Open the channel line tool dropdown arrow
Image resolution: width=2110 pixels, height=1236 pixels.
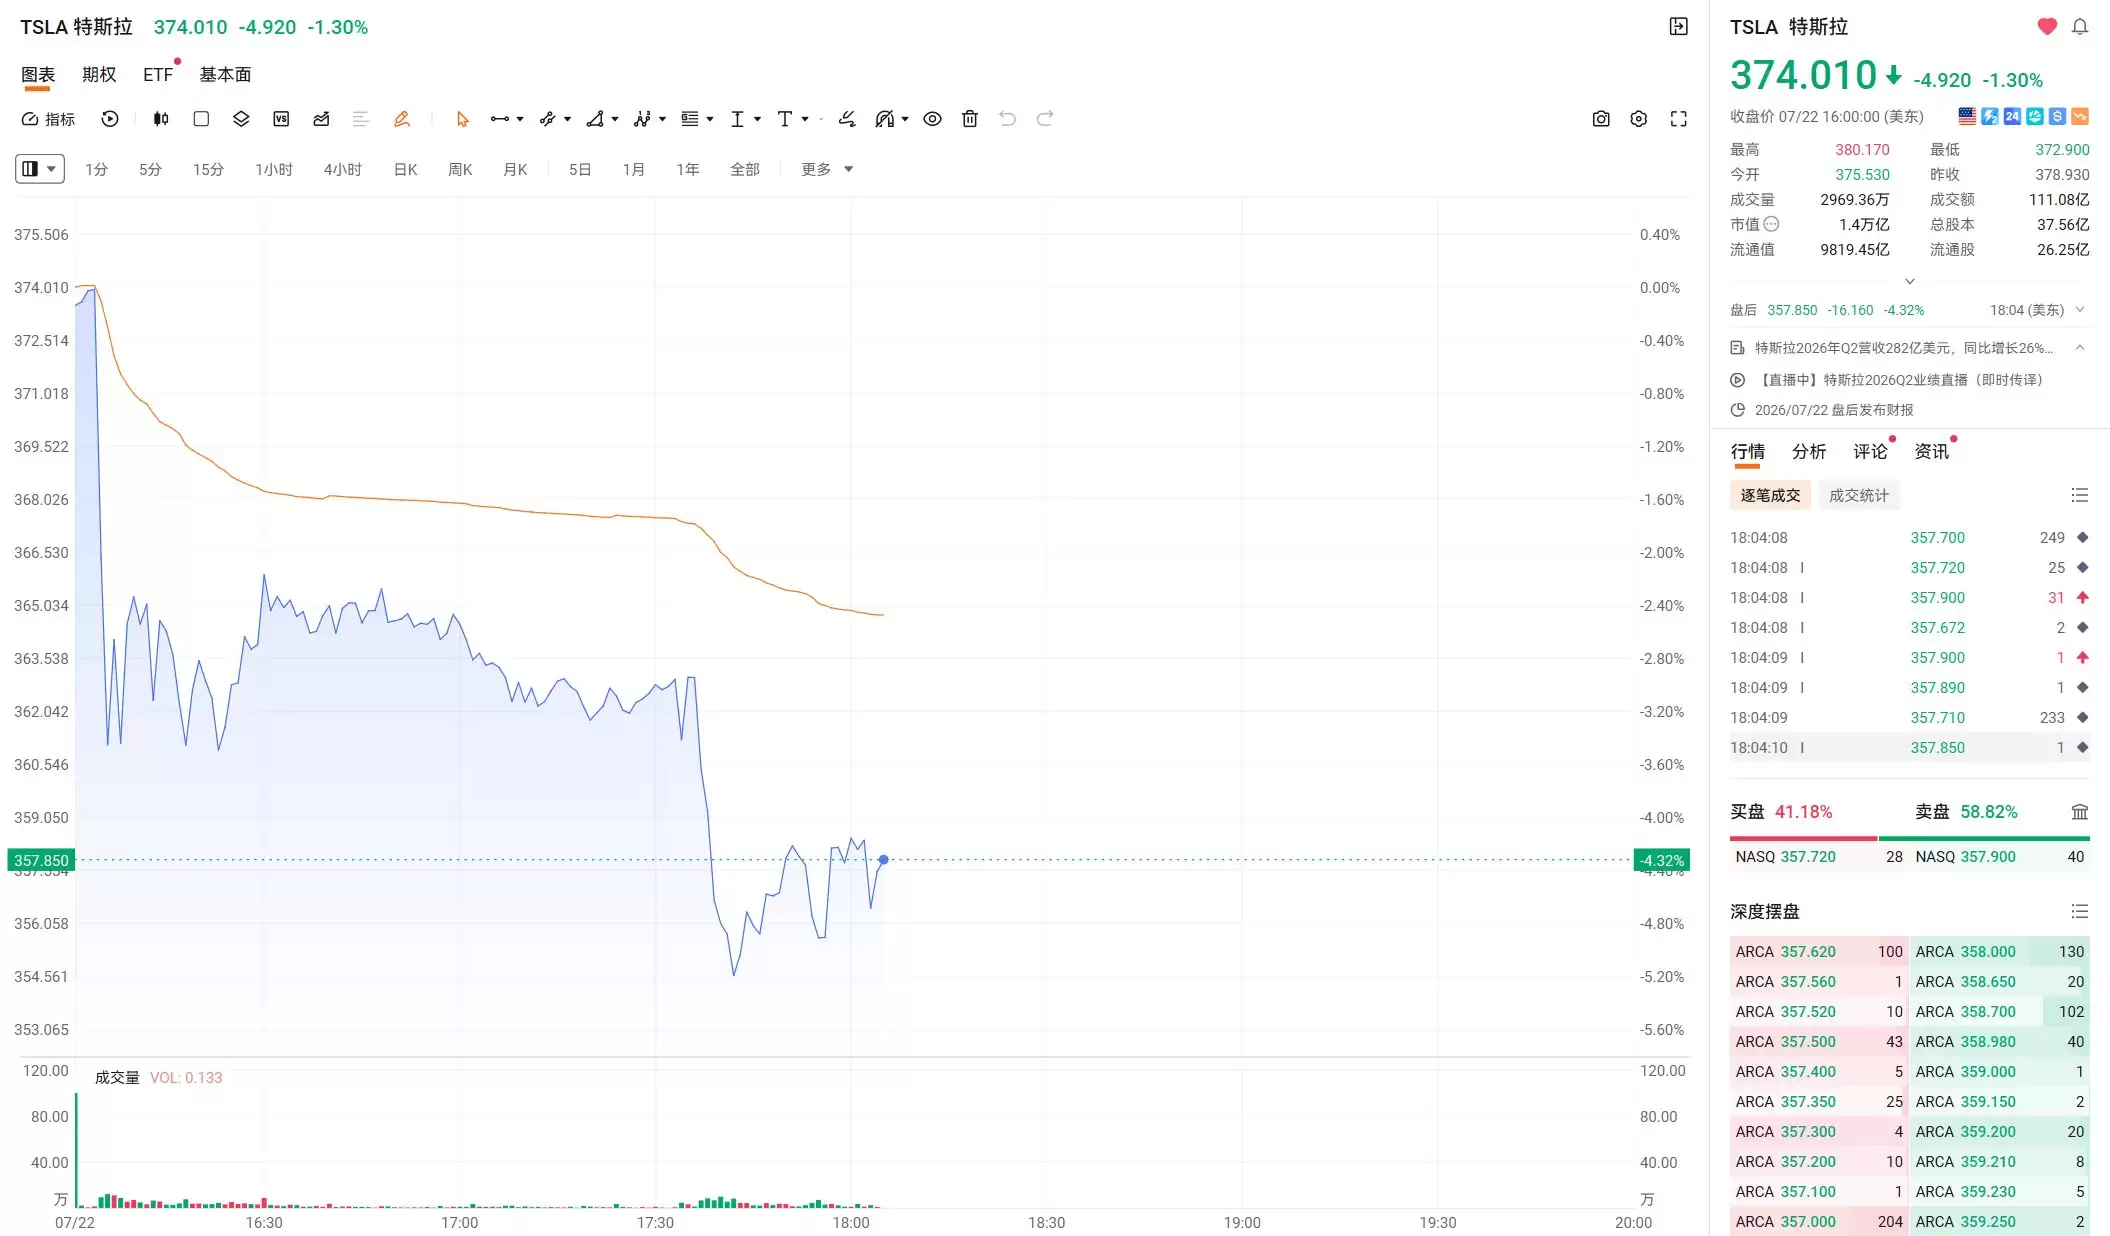[x=567, y=119]
